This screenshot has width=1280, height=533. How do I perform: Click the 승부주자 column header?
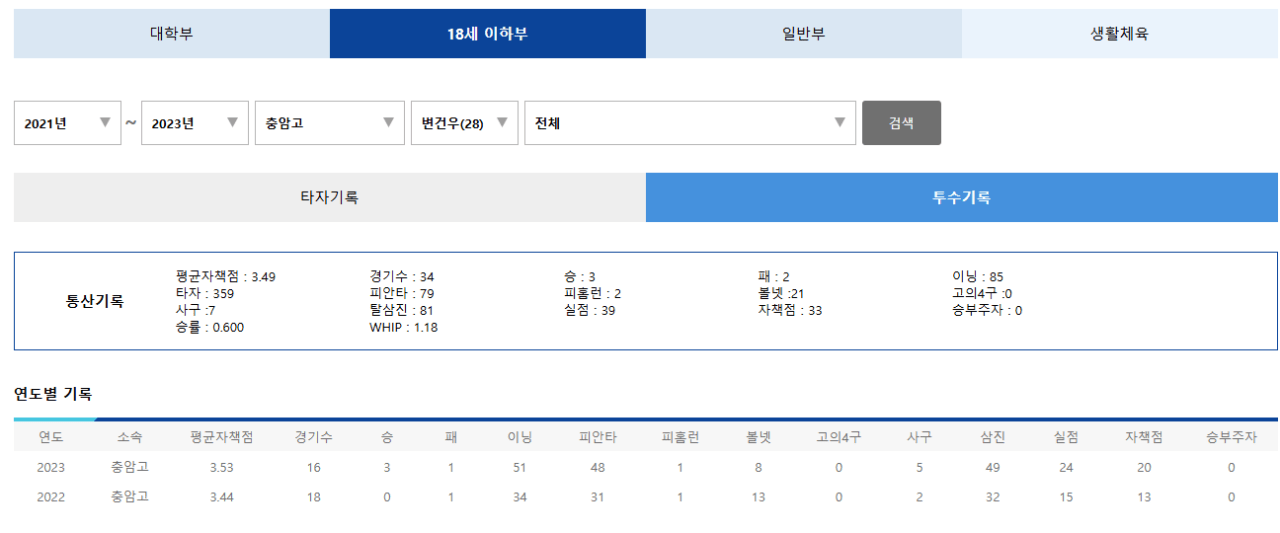pyautogui.click(x=1231, y=437)
